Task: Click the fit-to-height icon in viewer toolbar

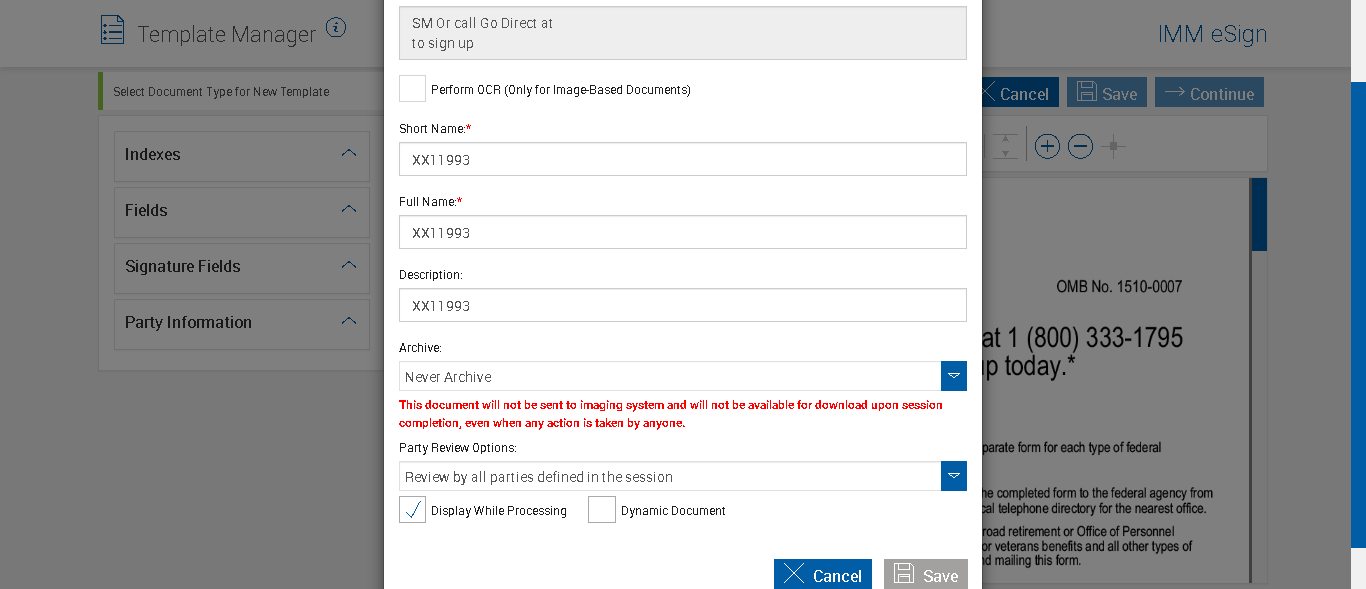Action: tap(1006, 147)
